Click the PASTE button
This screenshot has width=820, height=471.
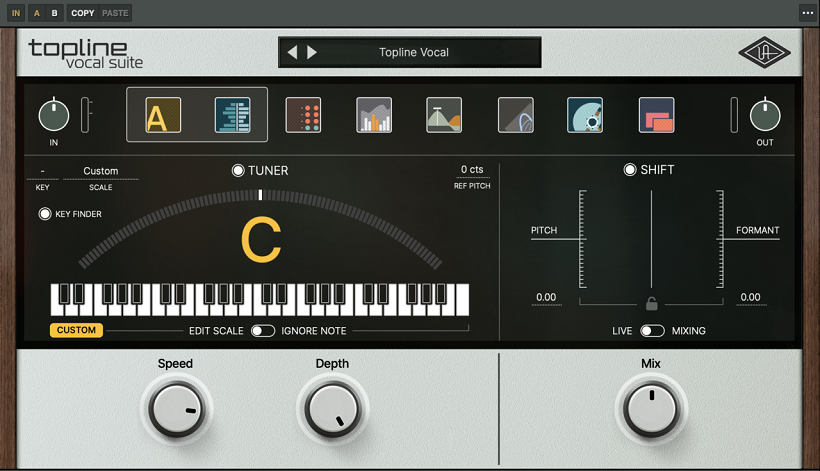point(115,13)
